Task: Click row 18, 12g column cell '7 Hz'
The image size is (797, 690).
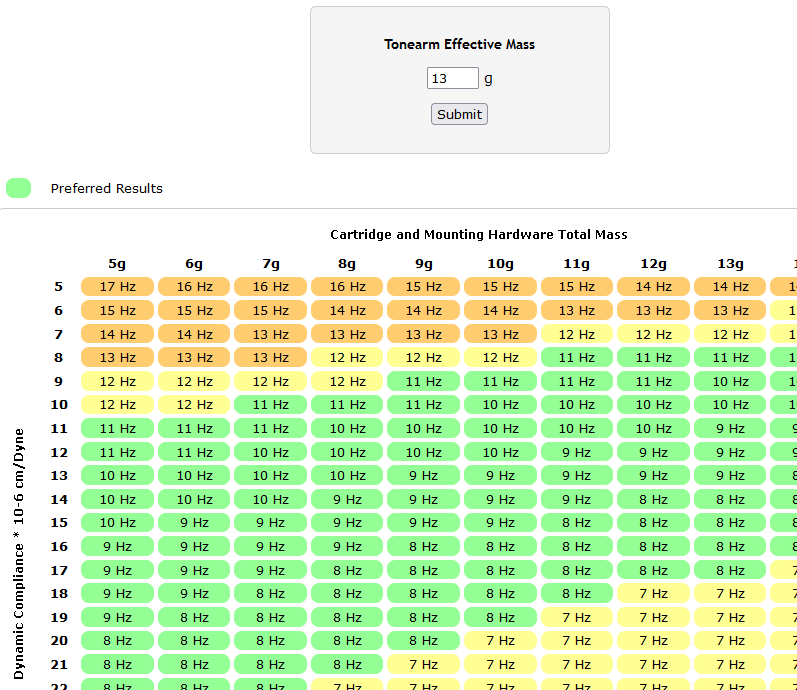Action: (x=653, y=593)
